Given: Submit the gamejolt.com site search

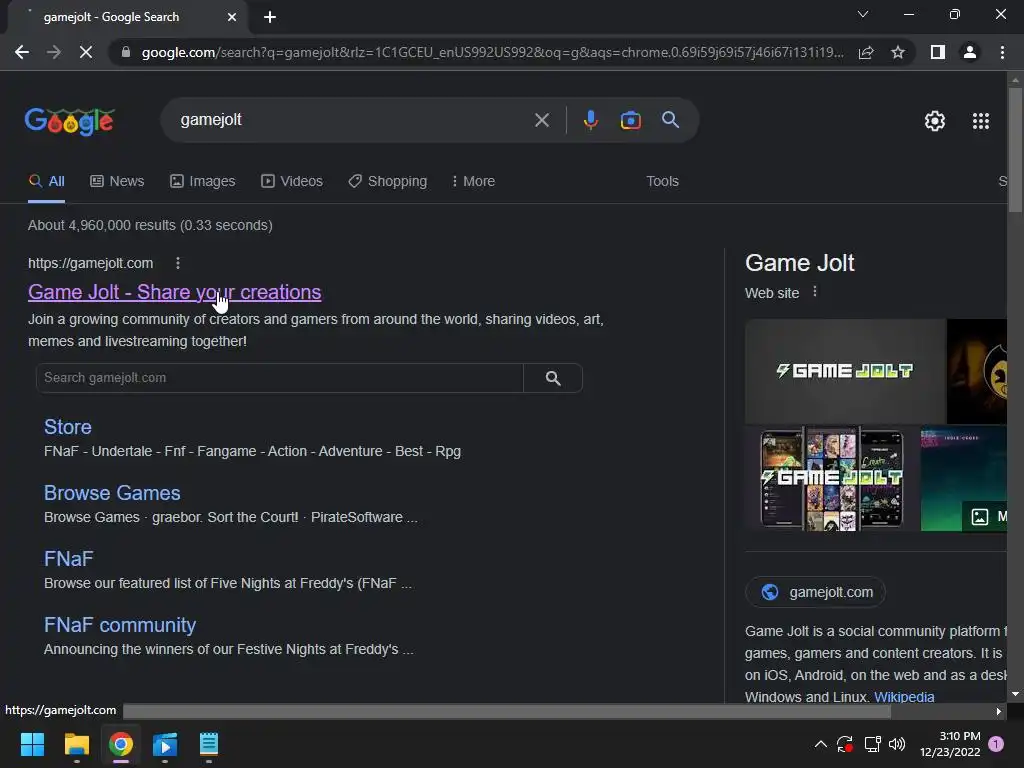Looking at the screenshot, I should pos(553,377).
